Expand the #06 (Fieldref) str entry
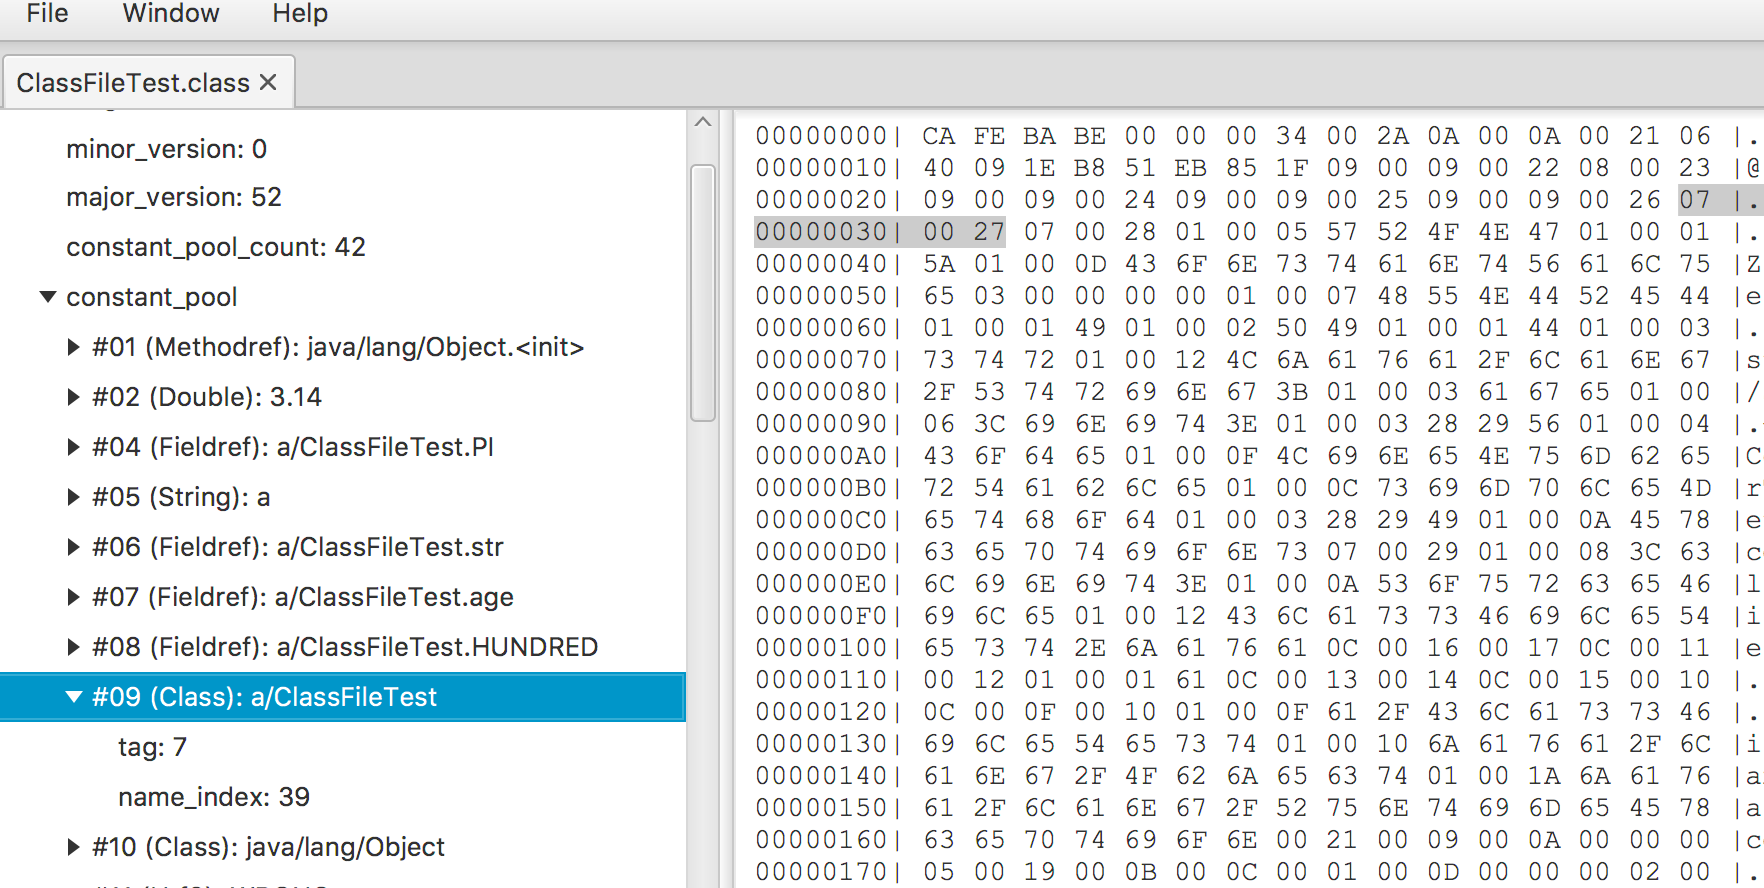The height and width of the screenshot is (888, 1764). tap(73, 547)
